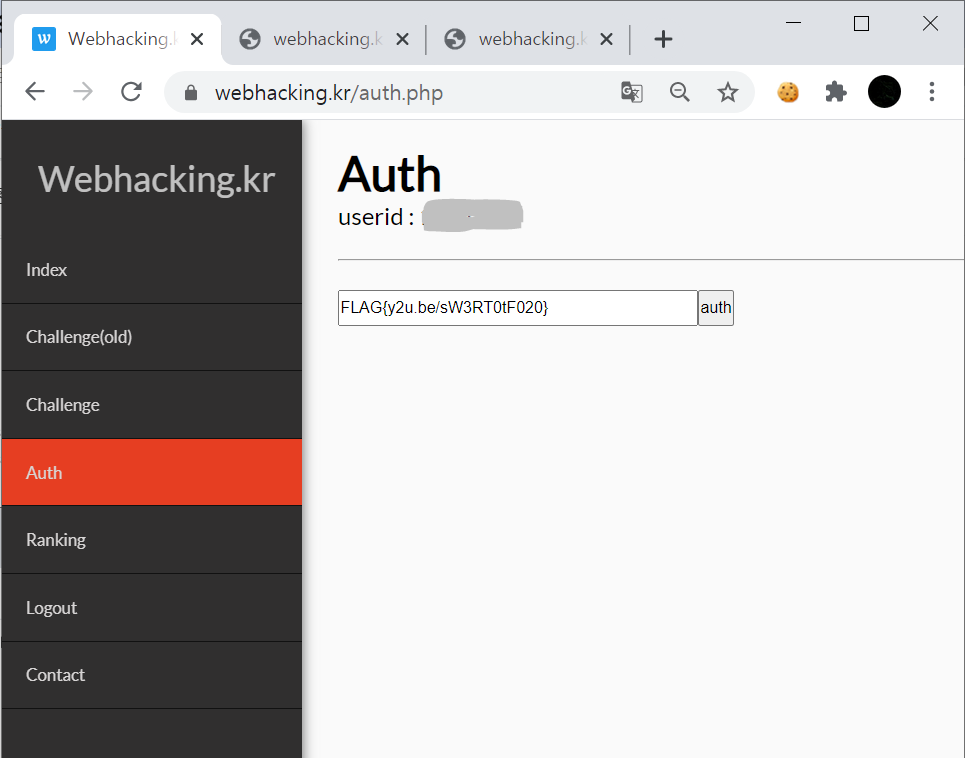
Task: Open the cookie extension icon
Action: (788, 92)
